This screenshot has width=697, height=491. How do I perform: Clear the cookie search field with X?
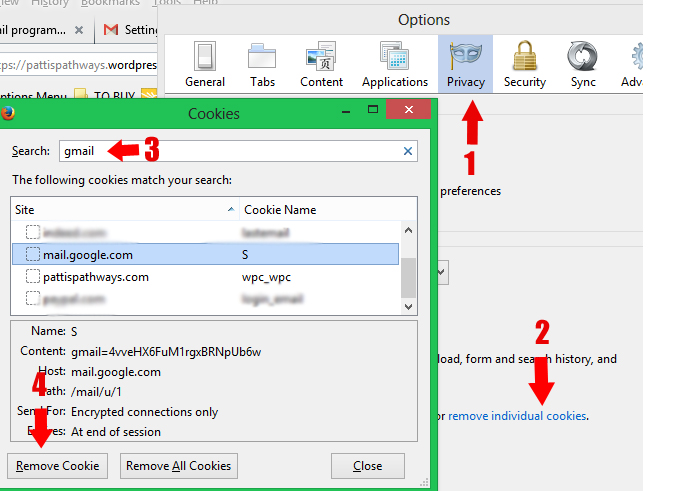pos(408,152)
